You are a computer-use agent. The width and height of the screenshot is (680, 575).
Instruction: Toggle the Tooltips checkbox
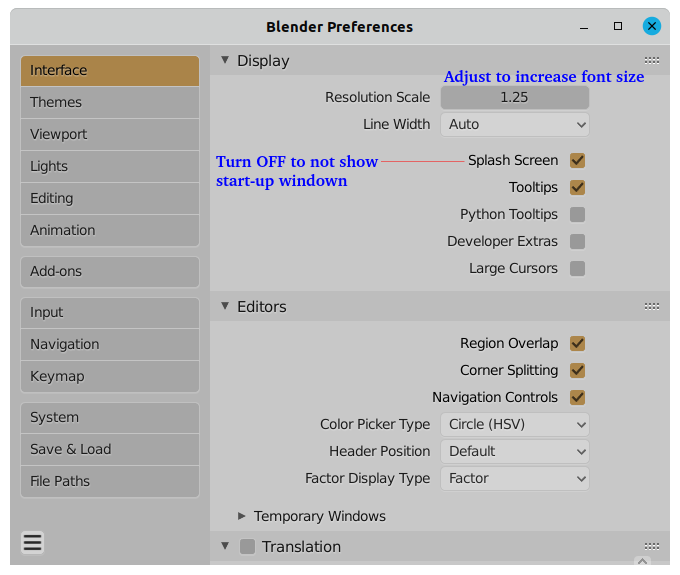point(577,187)
